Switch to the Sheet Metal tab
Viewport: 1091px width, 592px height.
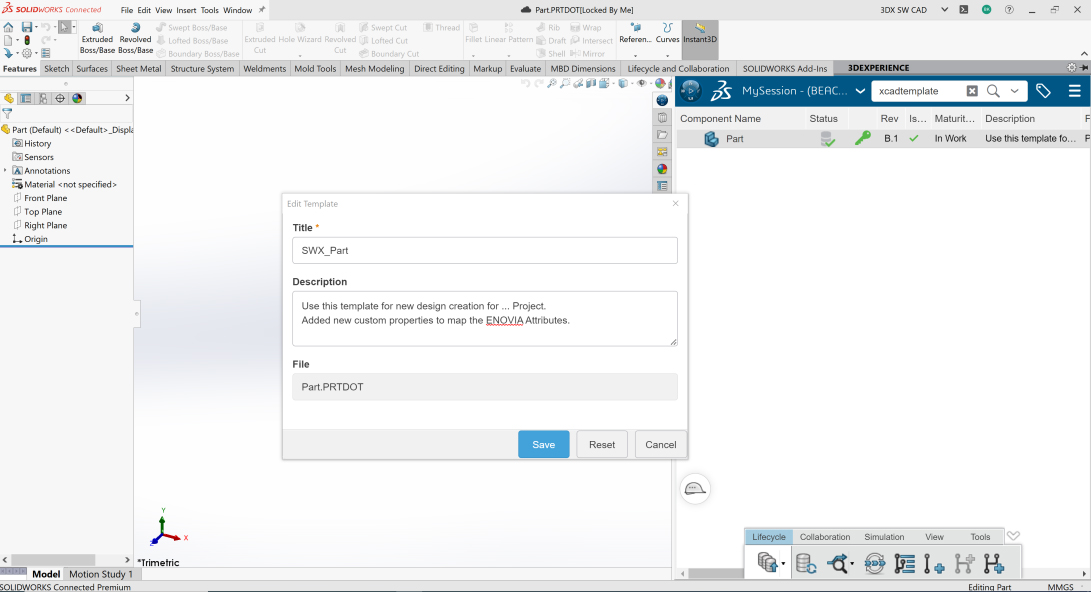click(x=138, y=69)
